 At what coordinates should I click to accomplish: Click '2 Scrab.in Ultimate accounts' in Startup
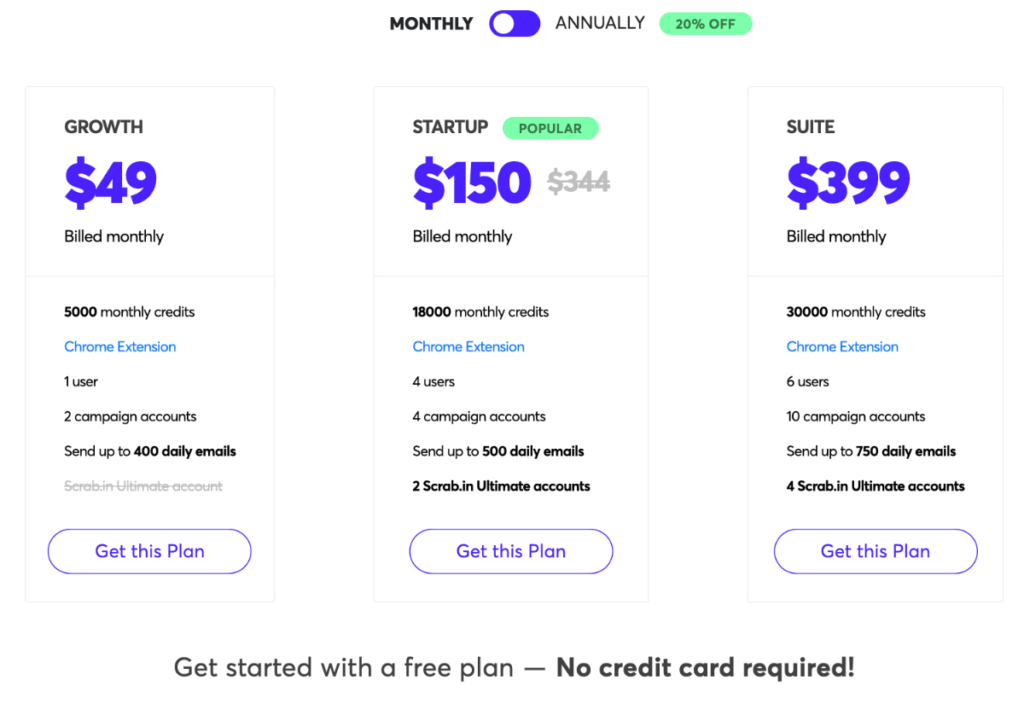click(501, 486)
